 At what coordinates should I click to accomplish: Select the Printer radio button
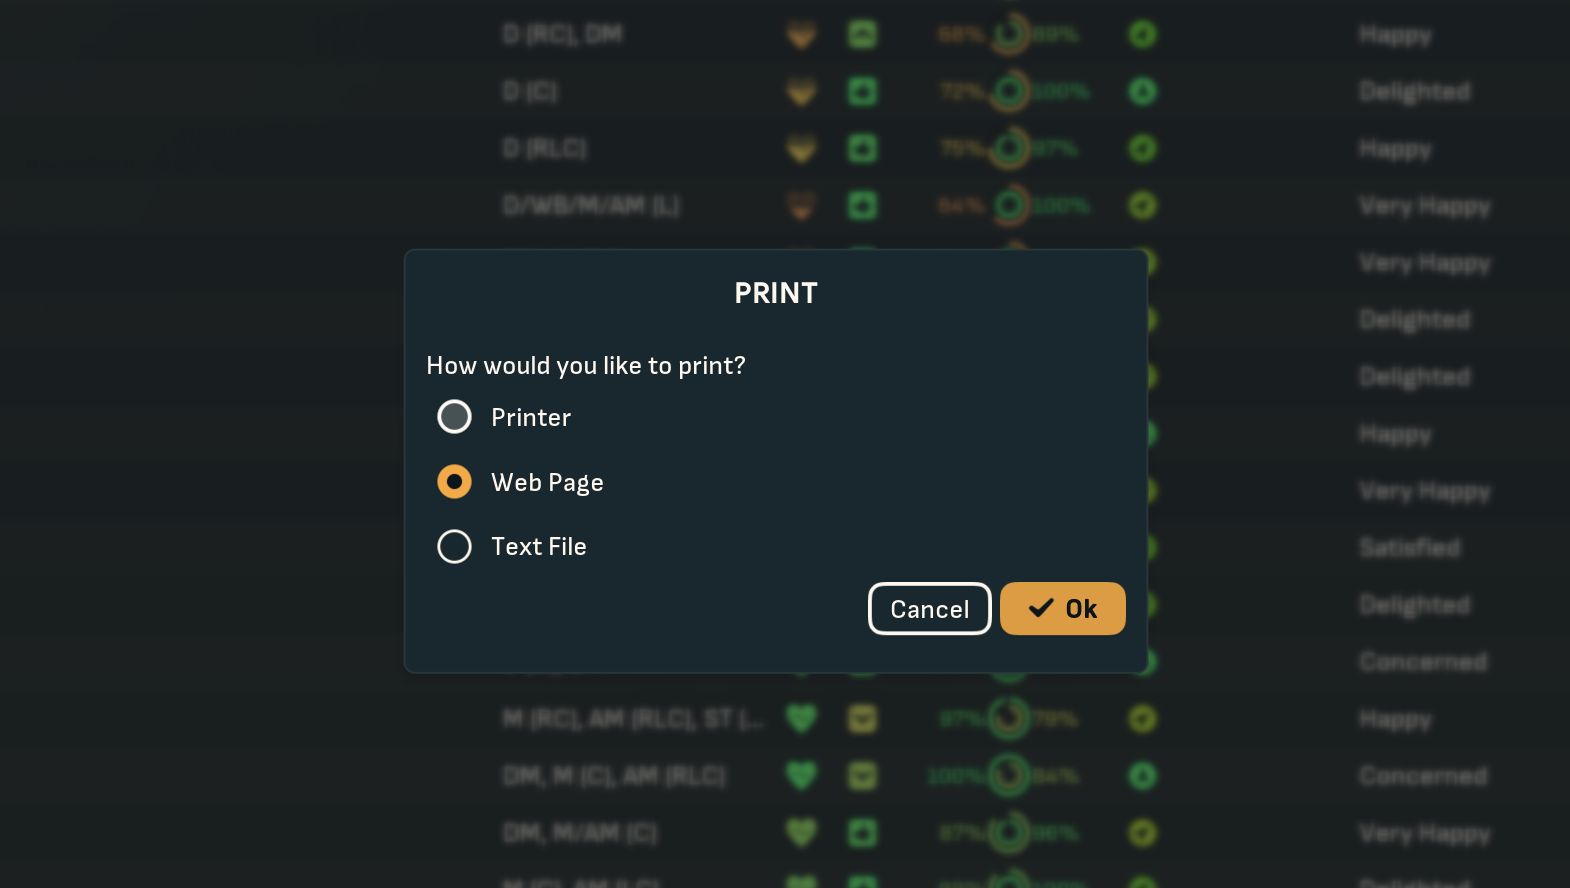(455, 417)
